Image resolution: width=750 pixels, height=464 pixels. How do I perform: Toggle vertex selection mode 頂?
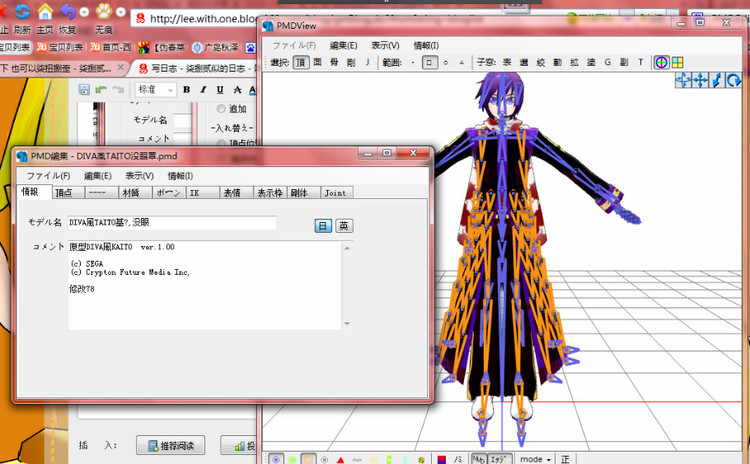coord(301,62)
